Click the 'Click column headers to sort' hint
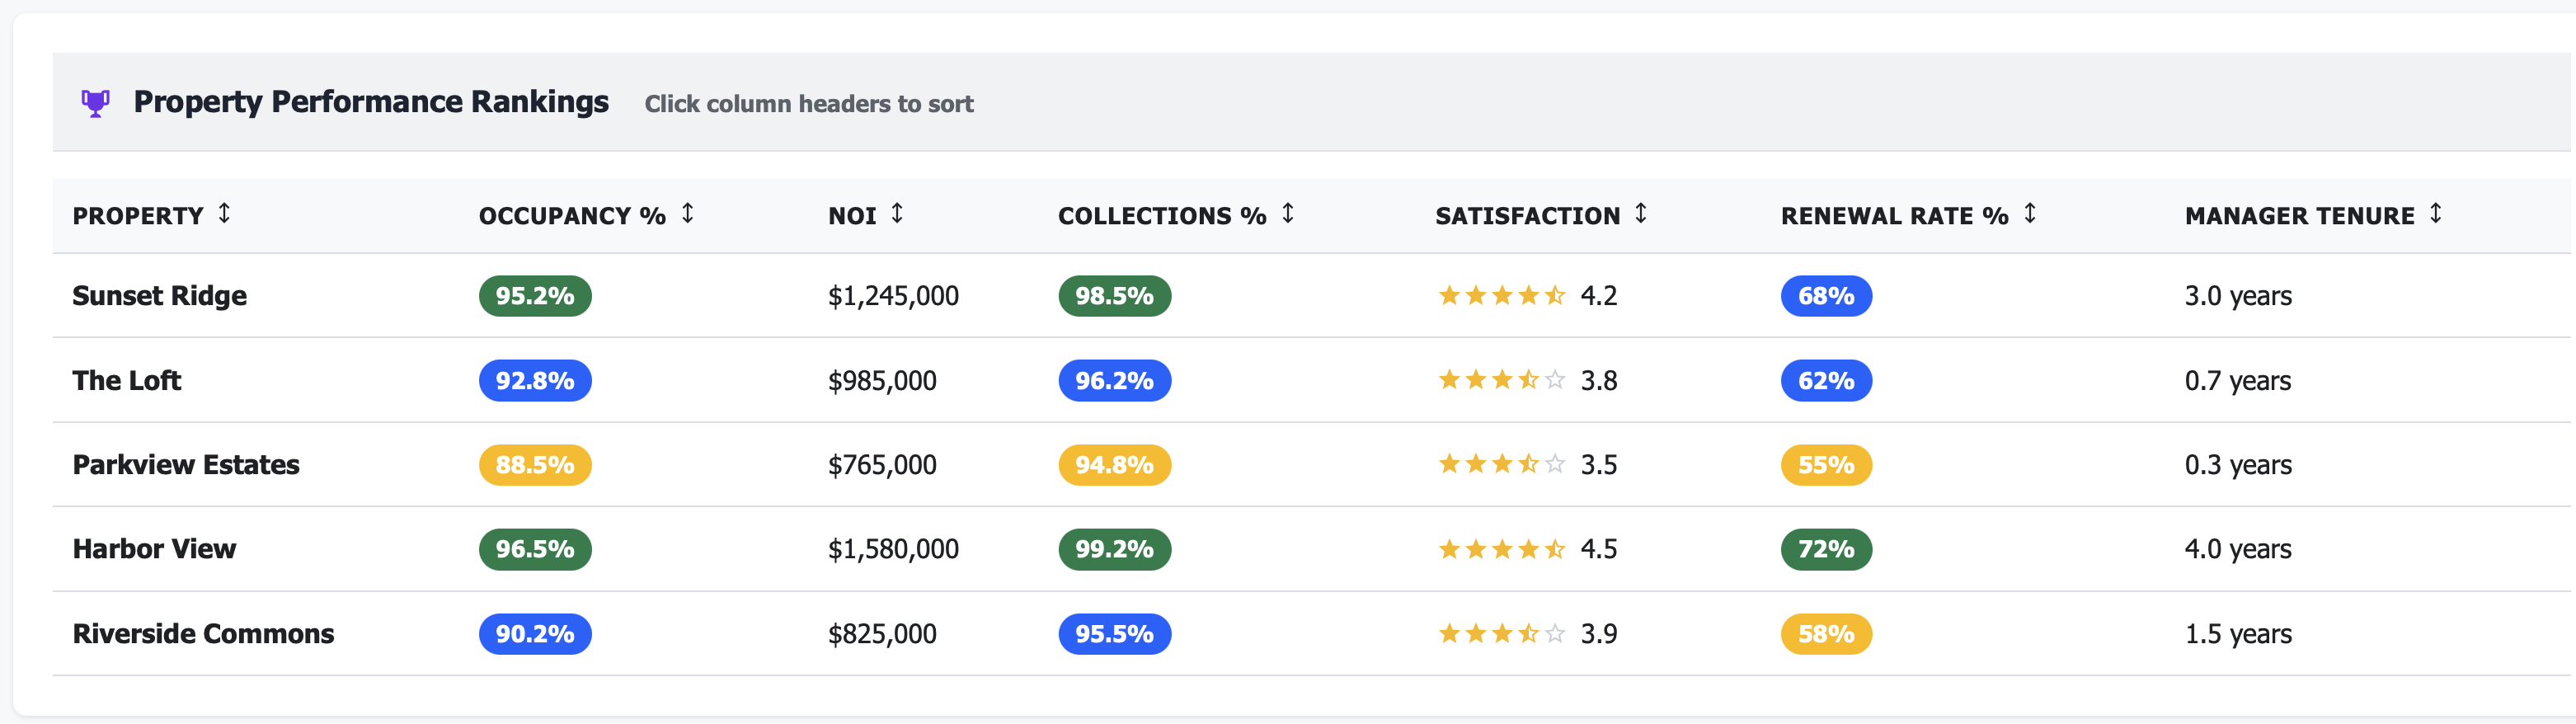Viewport: 2576px width, 724px height. pos(809,104)
